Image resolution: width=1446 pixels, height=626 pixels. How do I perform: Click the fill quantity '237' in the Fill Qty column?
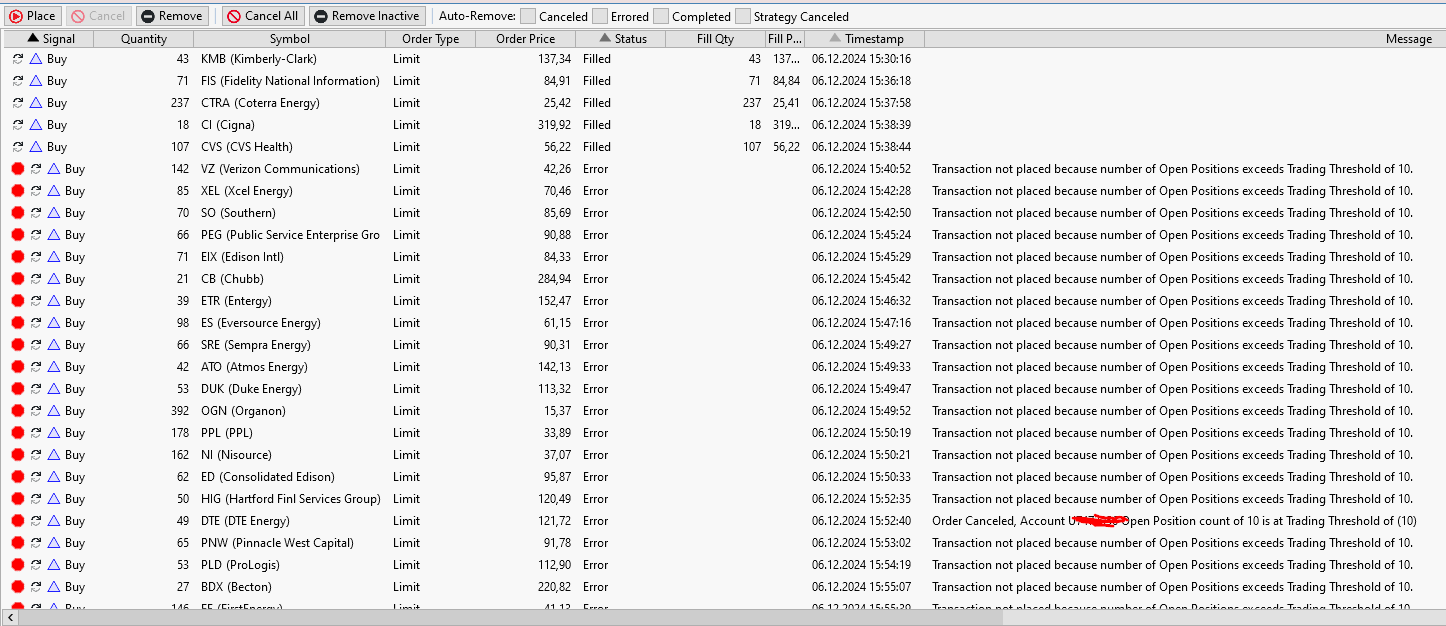[x=752, y=103]
